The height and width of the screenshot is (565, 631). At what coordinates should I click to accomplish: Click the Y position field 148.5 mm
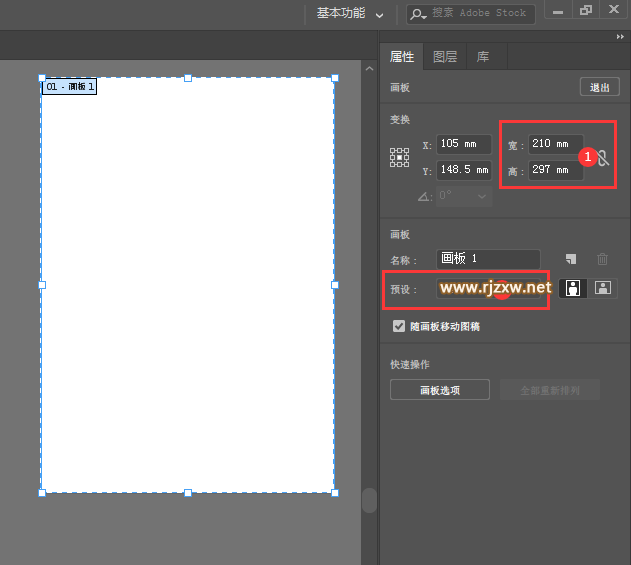click(464, 170)
